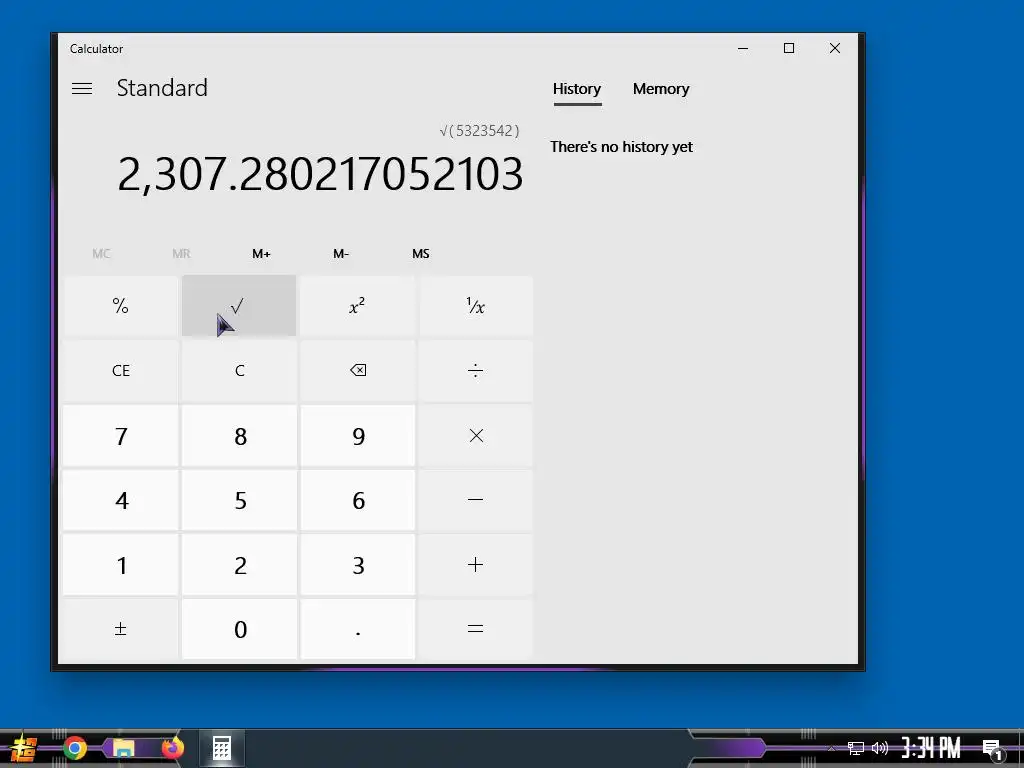Switch to the Memory tab
The height and width of the screenshot is (768, 1024).
661,89
